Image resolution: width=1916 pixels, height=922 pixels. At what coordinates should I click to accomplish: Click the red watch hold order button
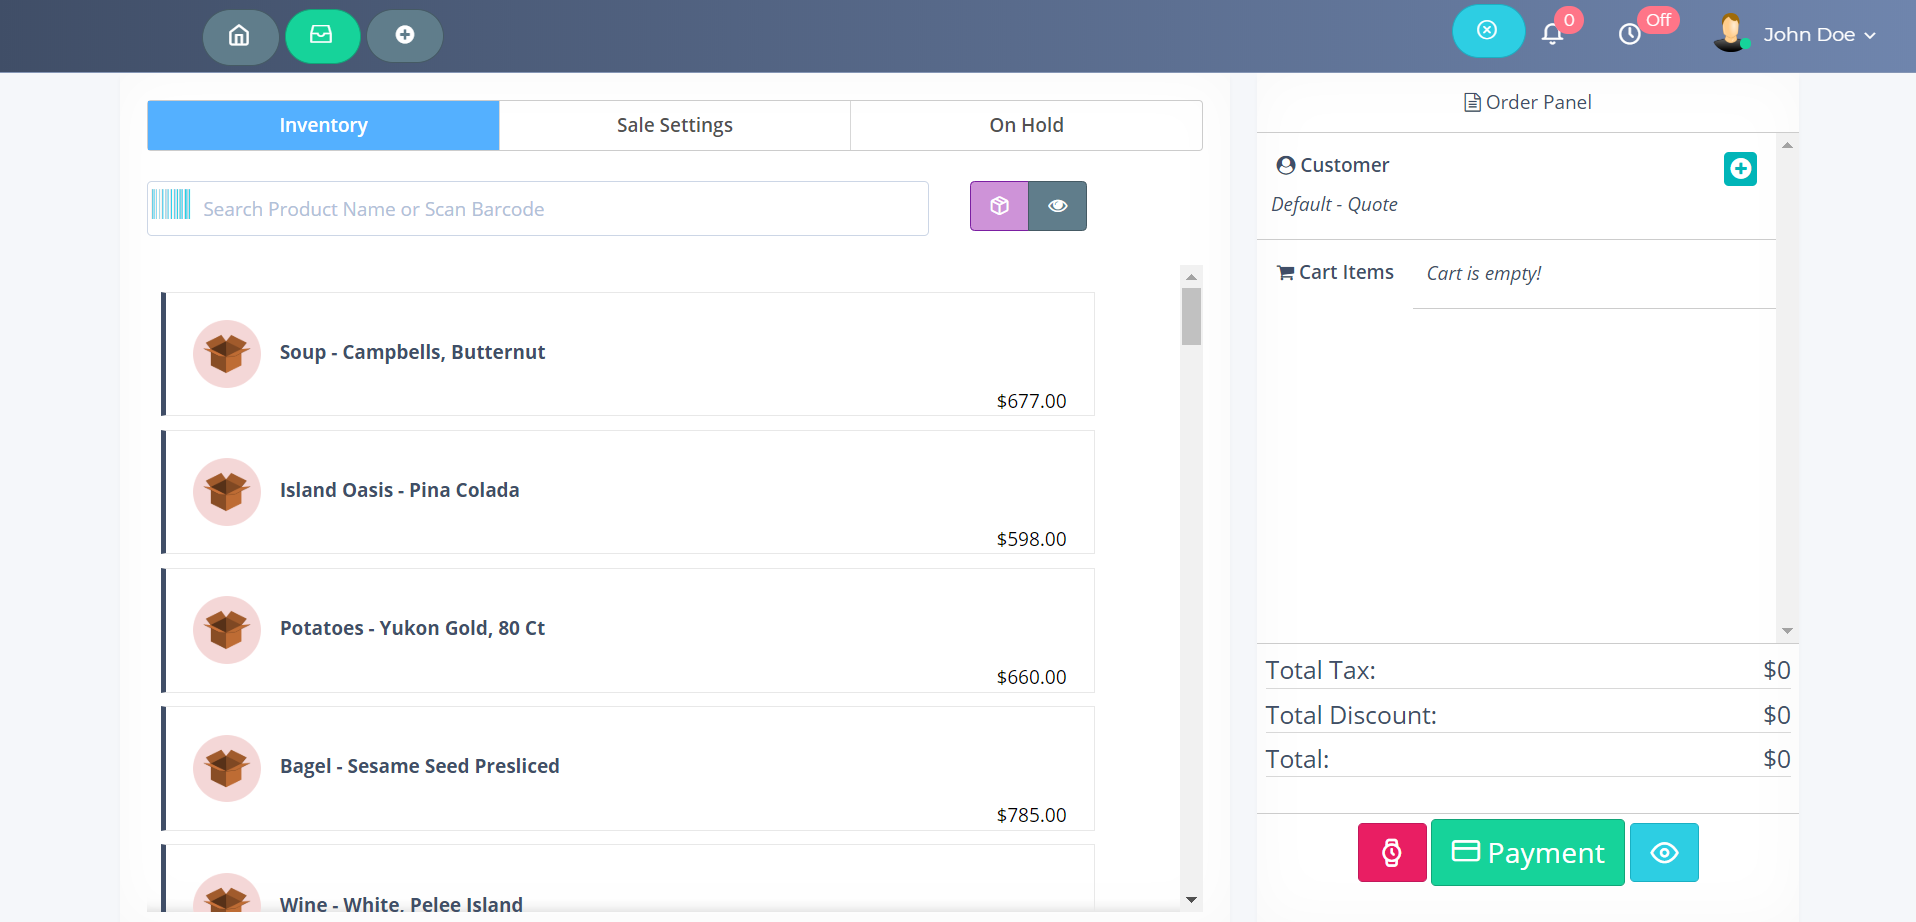tap(1391, 853)
